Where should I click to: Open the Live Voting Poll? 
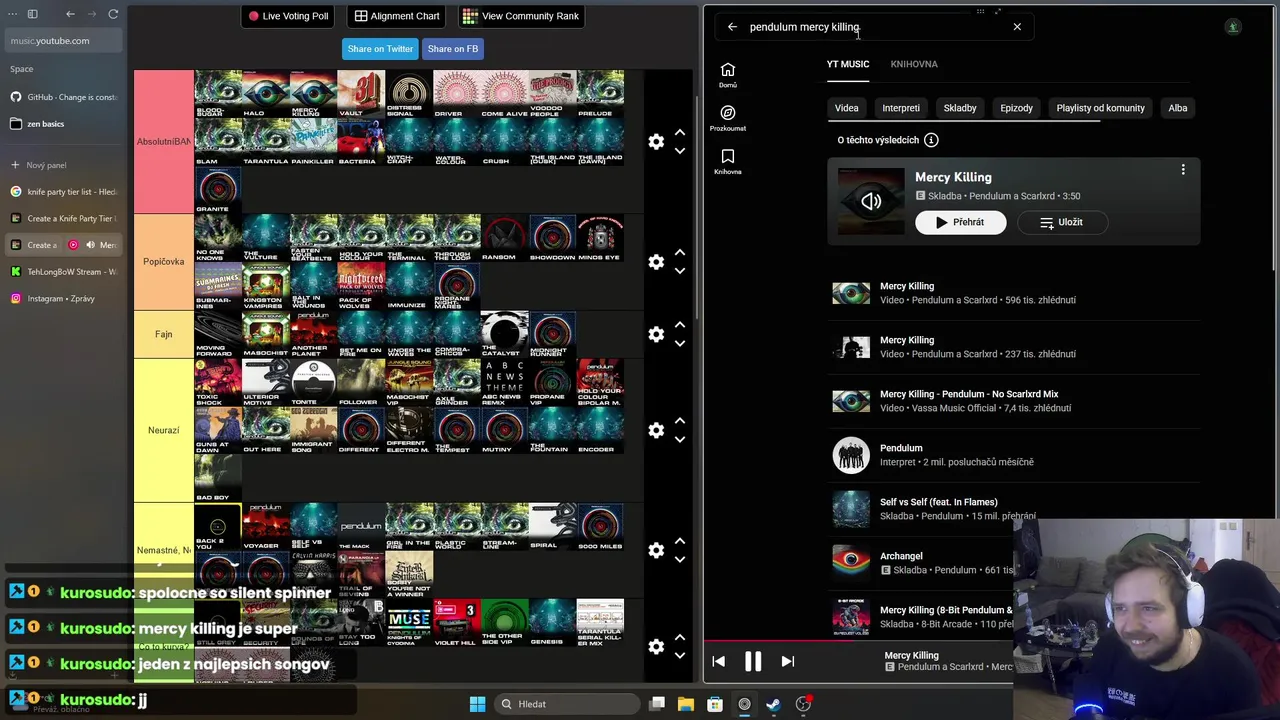(x=289, y=16)
